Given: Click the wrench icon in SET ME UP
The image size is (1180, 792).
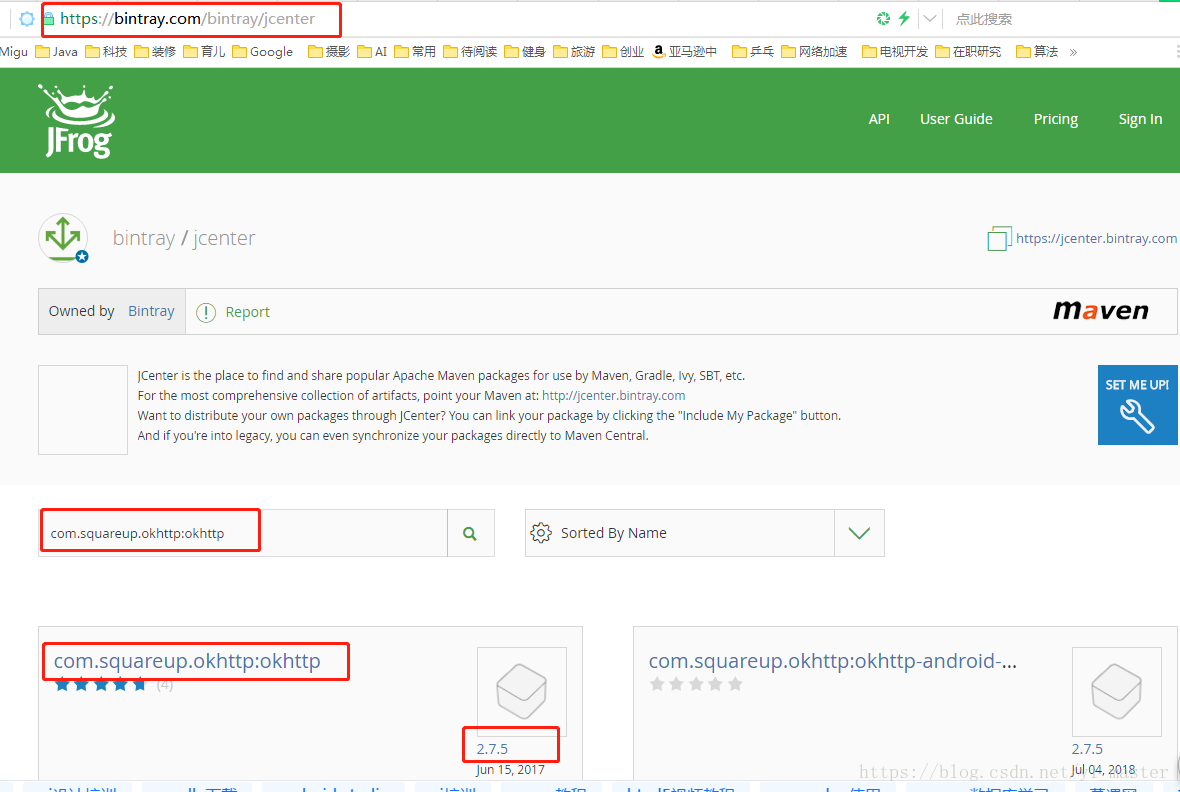Looking at the screenshot, I should (1137, 416).
